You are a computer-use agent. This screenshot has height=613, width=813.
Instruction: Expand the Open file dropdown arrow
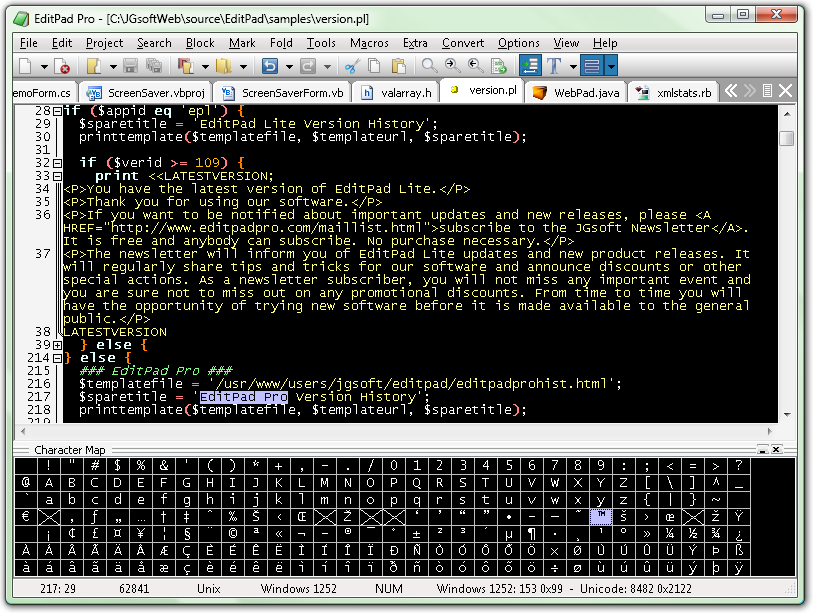pos(113,66)
